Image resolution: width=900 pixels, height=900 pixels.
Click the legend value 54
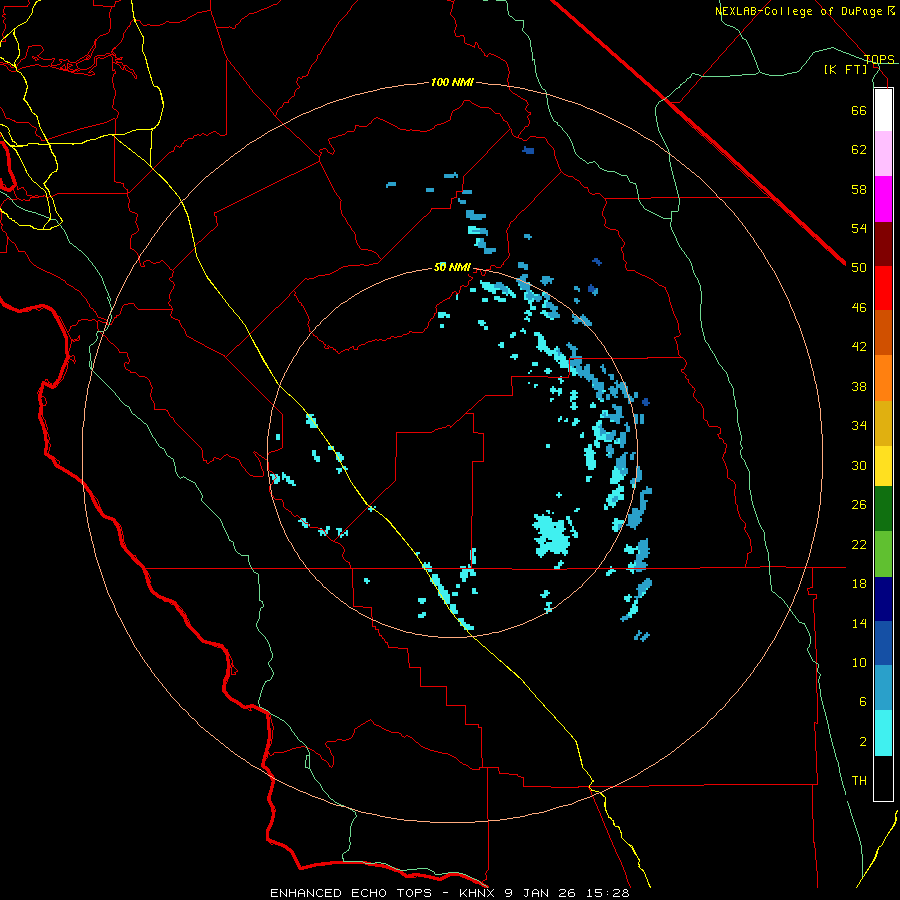859,228
